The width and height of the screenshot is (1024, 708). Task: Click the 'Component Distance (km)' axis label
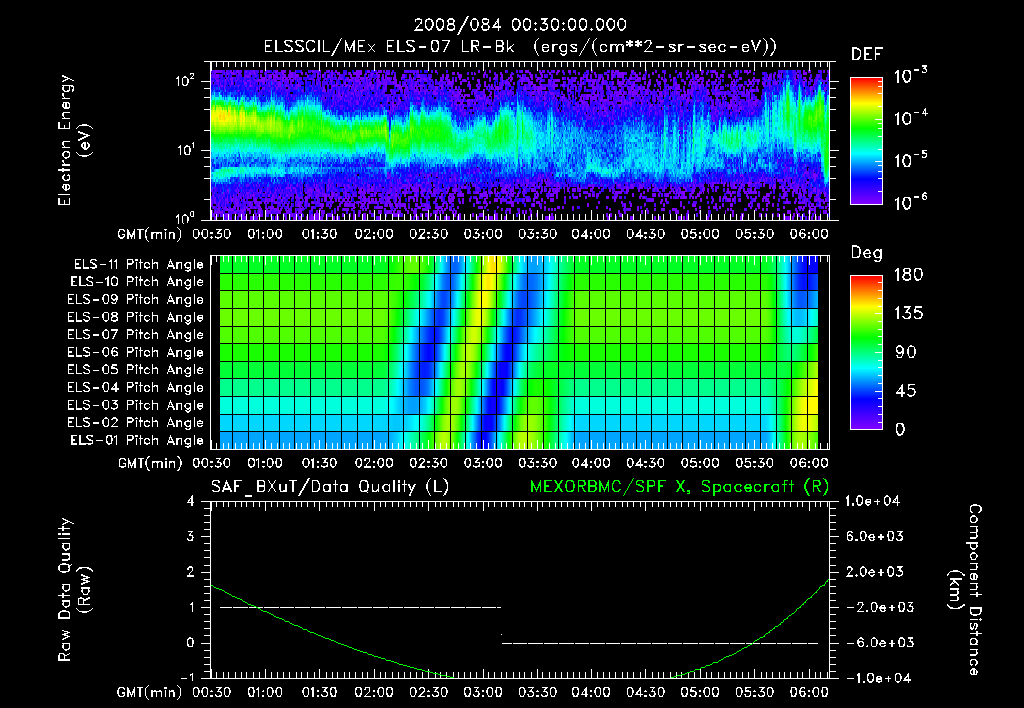click(x=965, y=589)
